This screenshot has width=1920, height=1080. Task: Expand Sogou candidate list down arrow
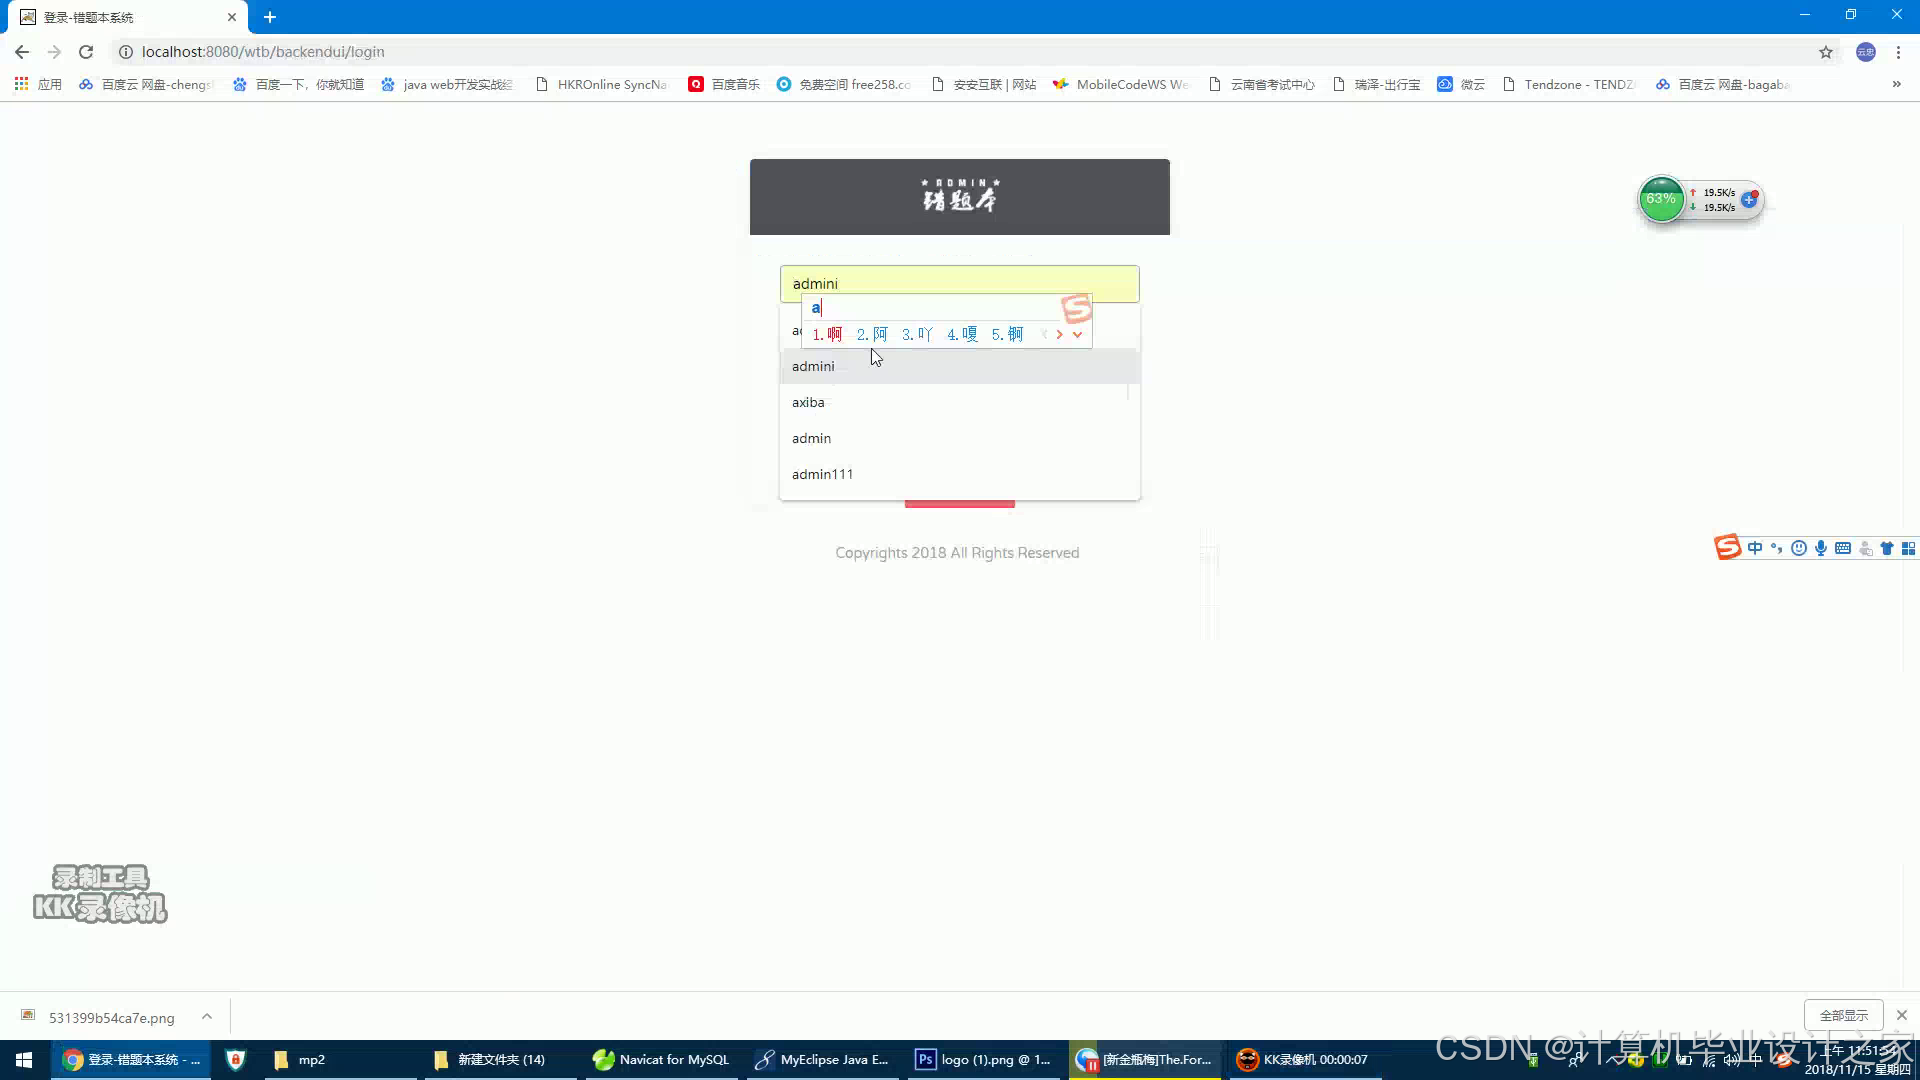coord(1078,335)
